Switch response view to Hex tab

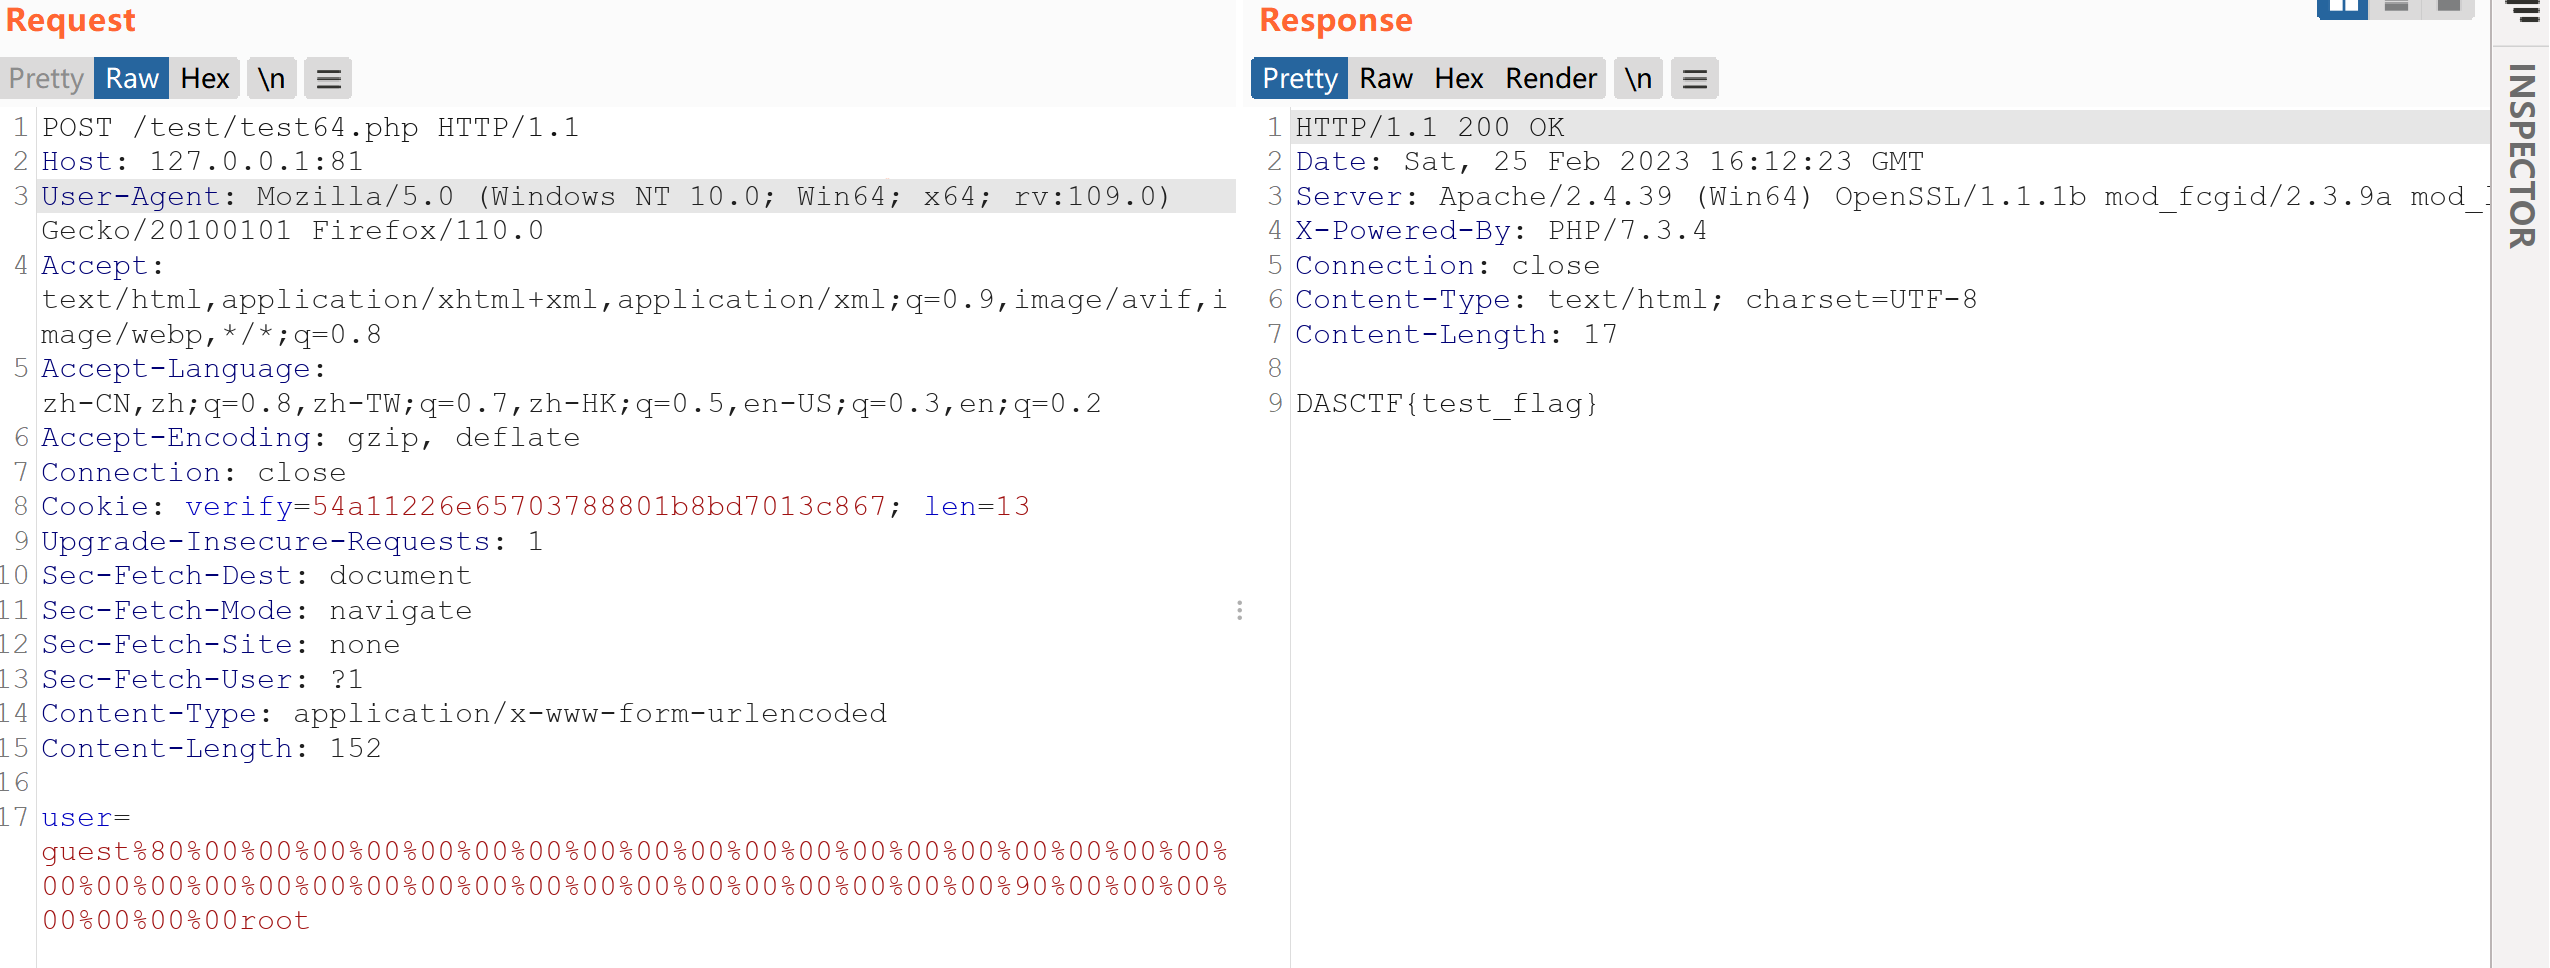pyautogui.click(x=1459, y=79)
